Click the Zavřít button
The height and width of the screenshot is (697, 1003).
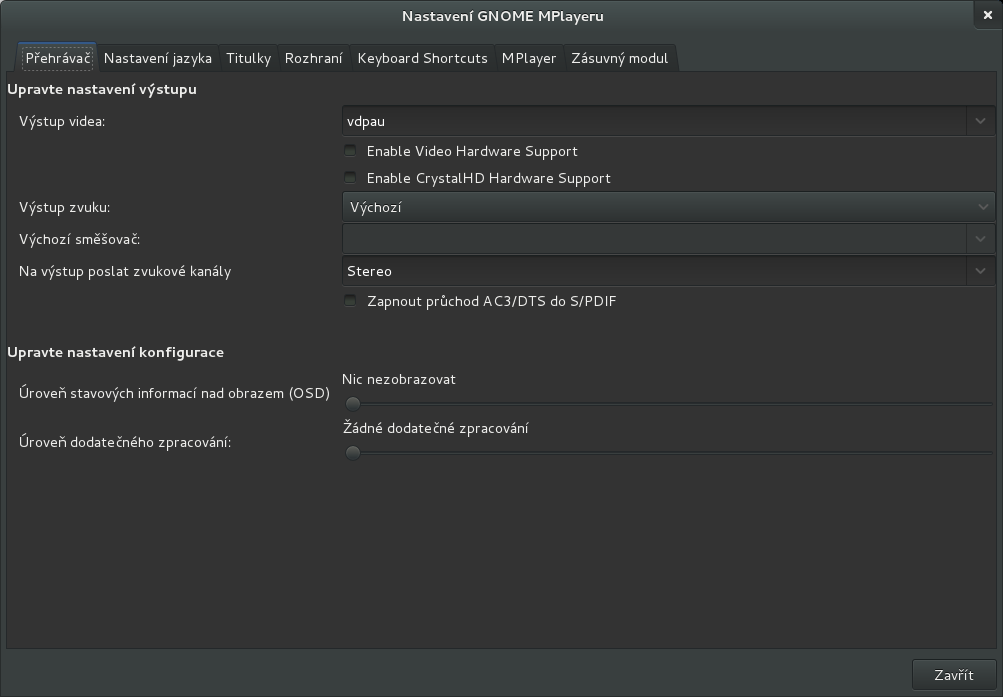[x=954, y=675]
